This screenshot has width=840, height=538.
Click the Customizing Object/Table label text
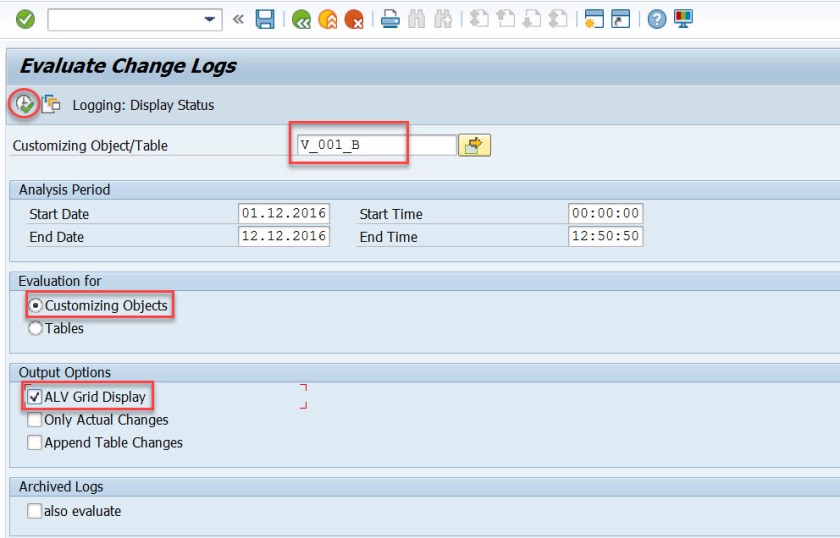pyautogui.click(x=90, y=146)
